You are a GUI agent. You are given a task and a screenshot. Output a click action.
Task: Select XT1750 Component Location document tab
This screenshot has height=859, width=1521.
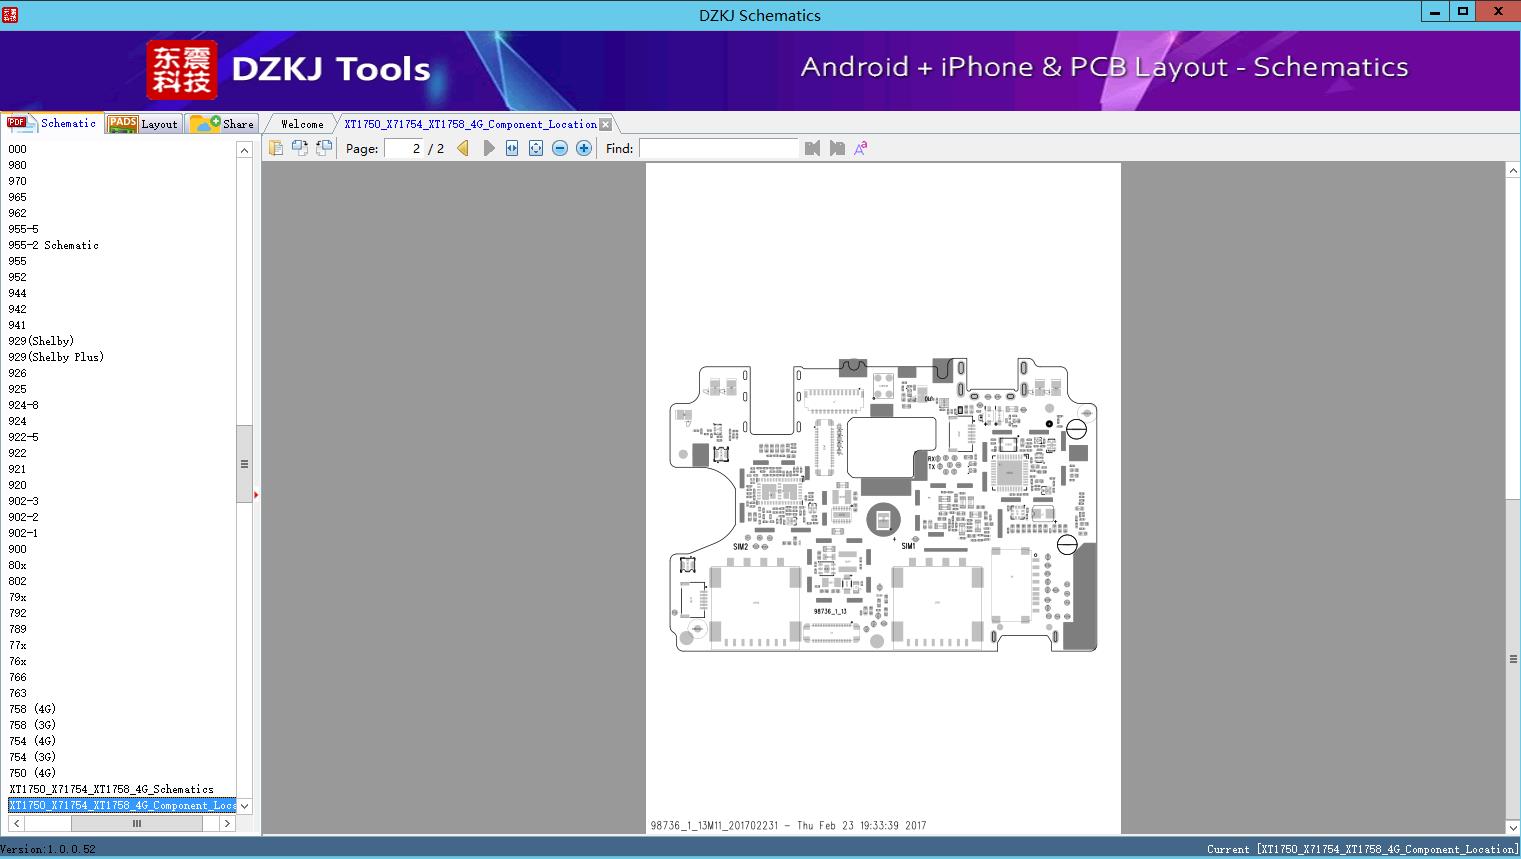(470, 124)
